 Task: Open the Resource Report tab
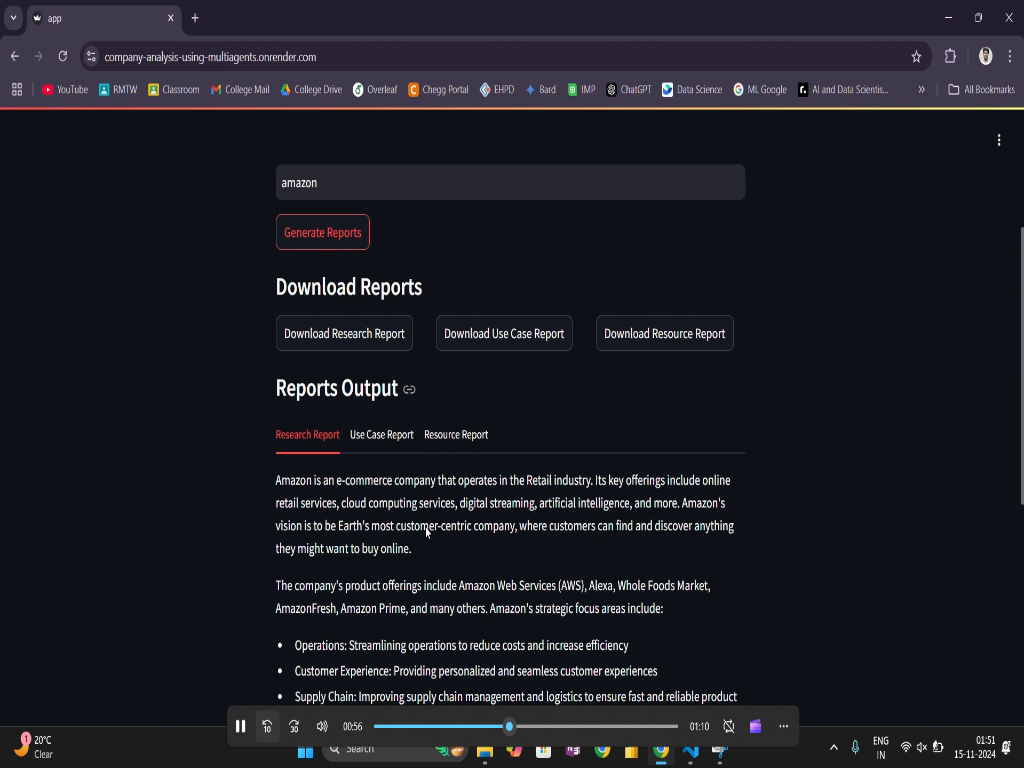[x=456, y=435]
